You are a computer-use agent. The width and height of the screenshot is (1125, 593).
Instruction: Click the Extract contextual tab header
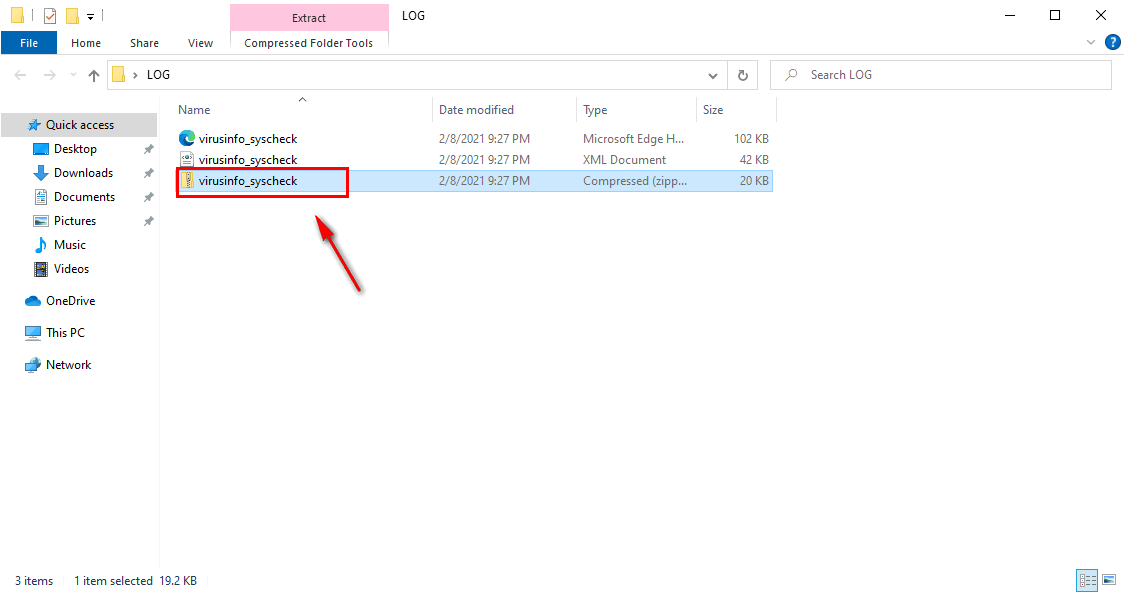pyautogui.click(x=309, y=17)
